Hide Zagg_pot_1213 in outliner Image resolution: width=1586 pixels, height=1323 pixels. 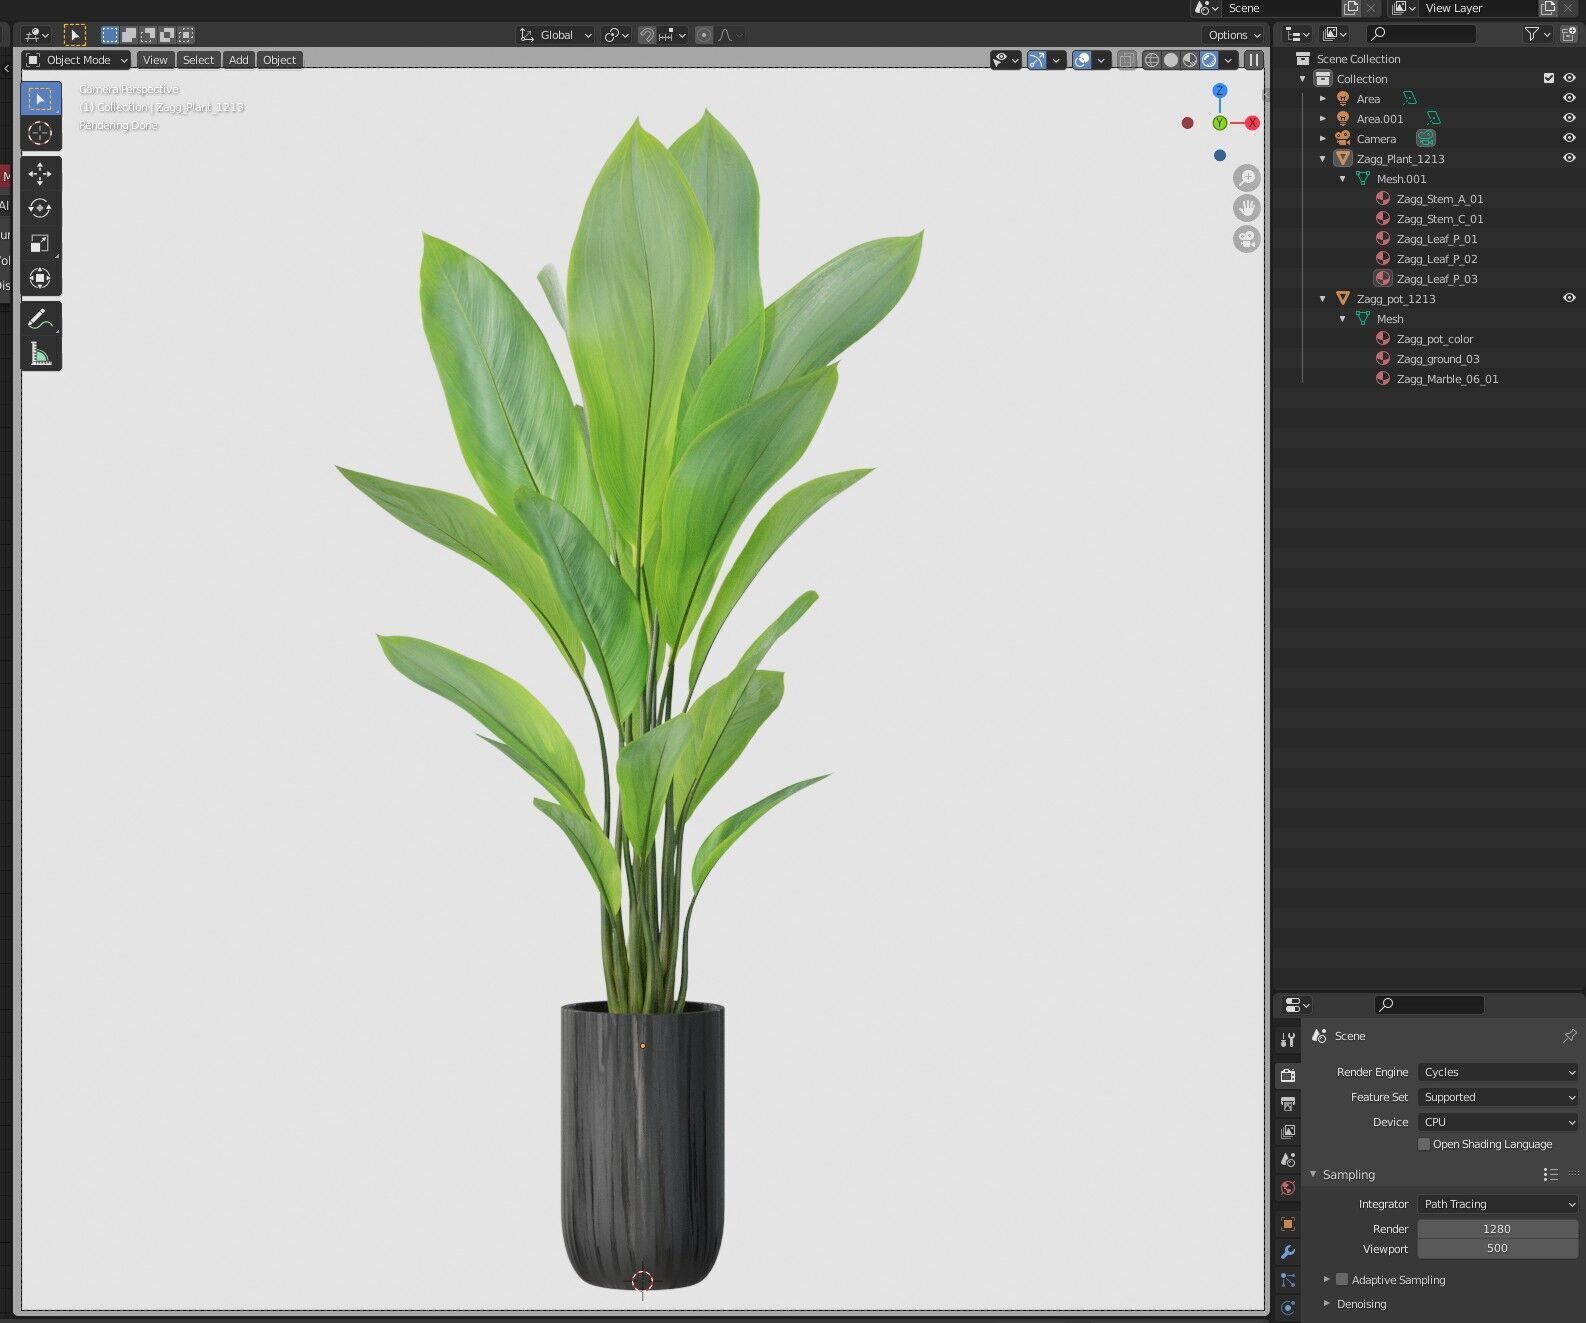[x=1569, y=298]
